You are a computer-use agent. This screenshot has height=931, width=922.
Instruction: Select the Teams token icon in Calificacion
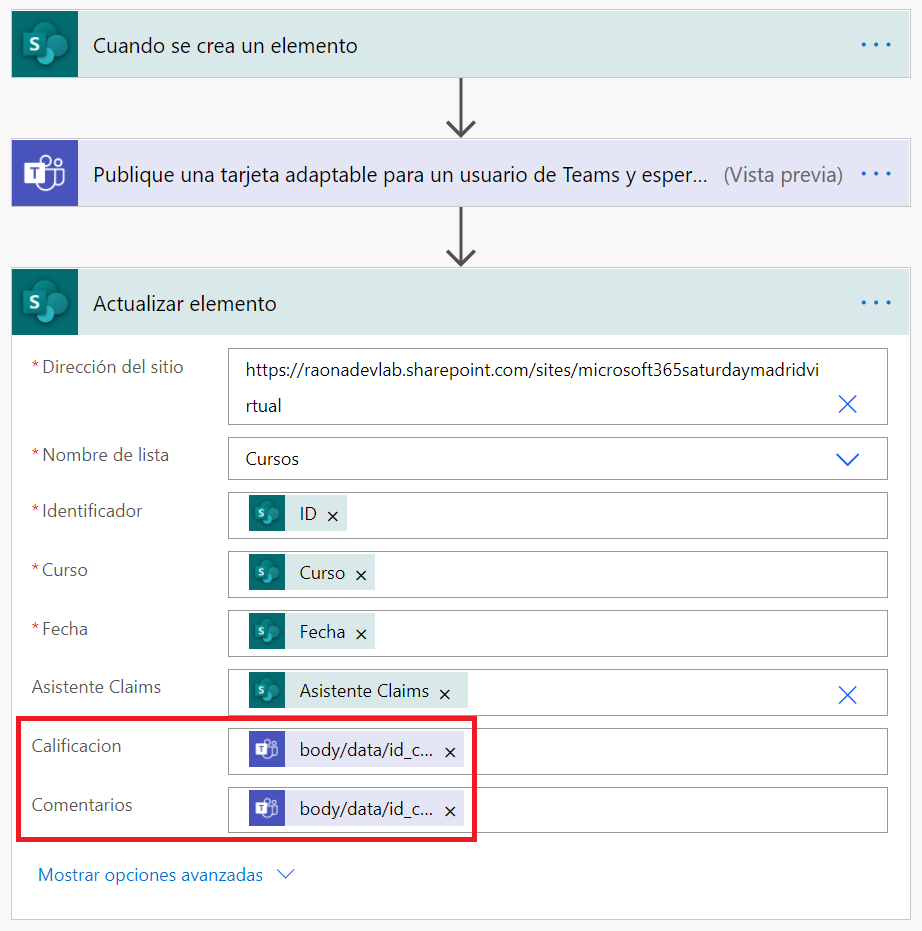pyautogui.click(x=265, y=751)
